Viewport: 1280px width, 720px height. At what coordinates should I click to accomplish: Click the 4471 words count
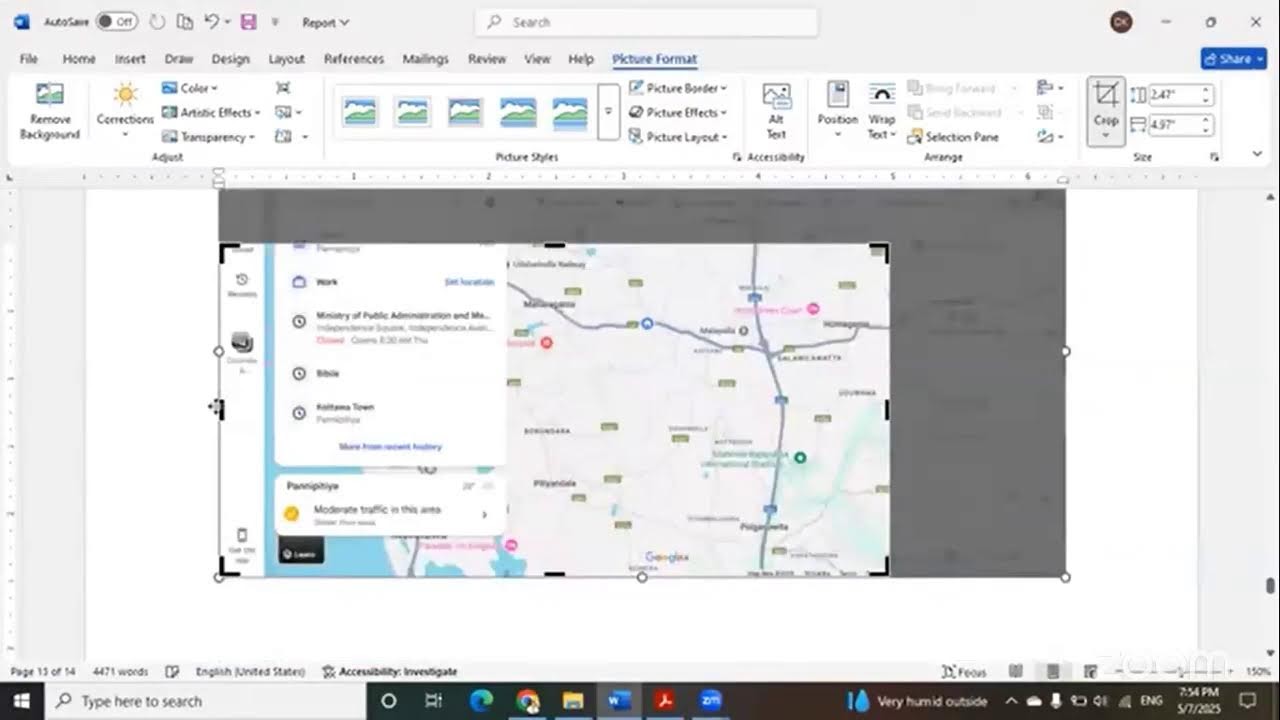coord(120,672)
